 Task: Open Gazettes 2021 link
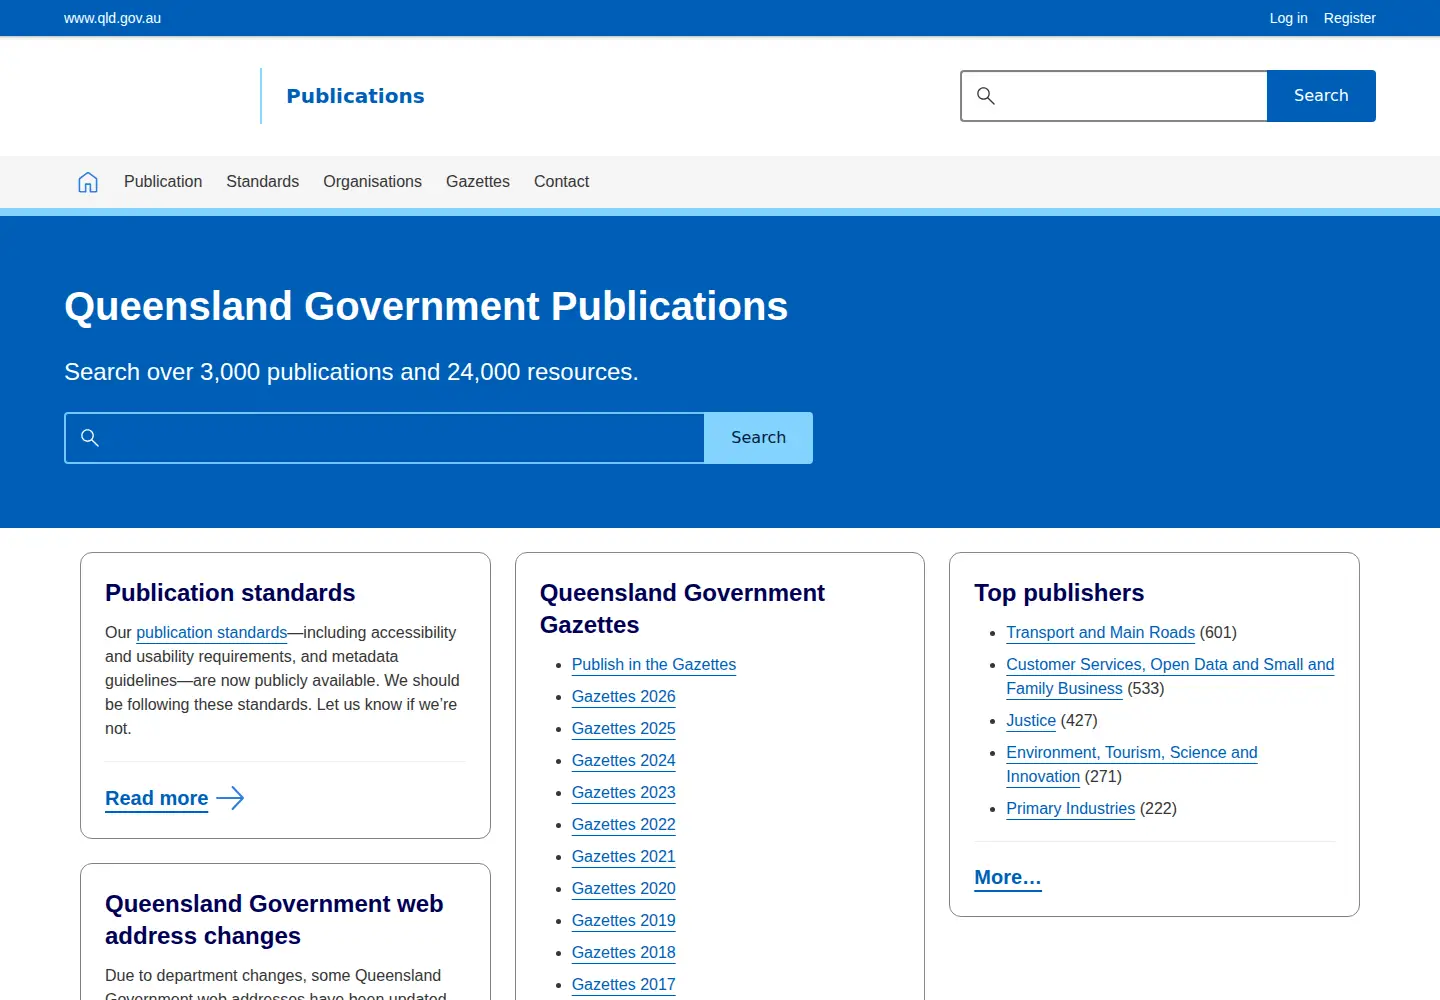coord(624,857)
